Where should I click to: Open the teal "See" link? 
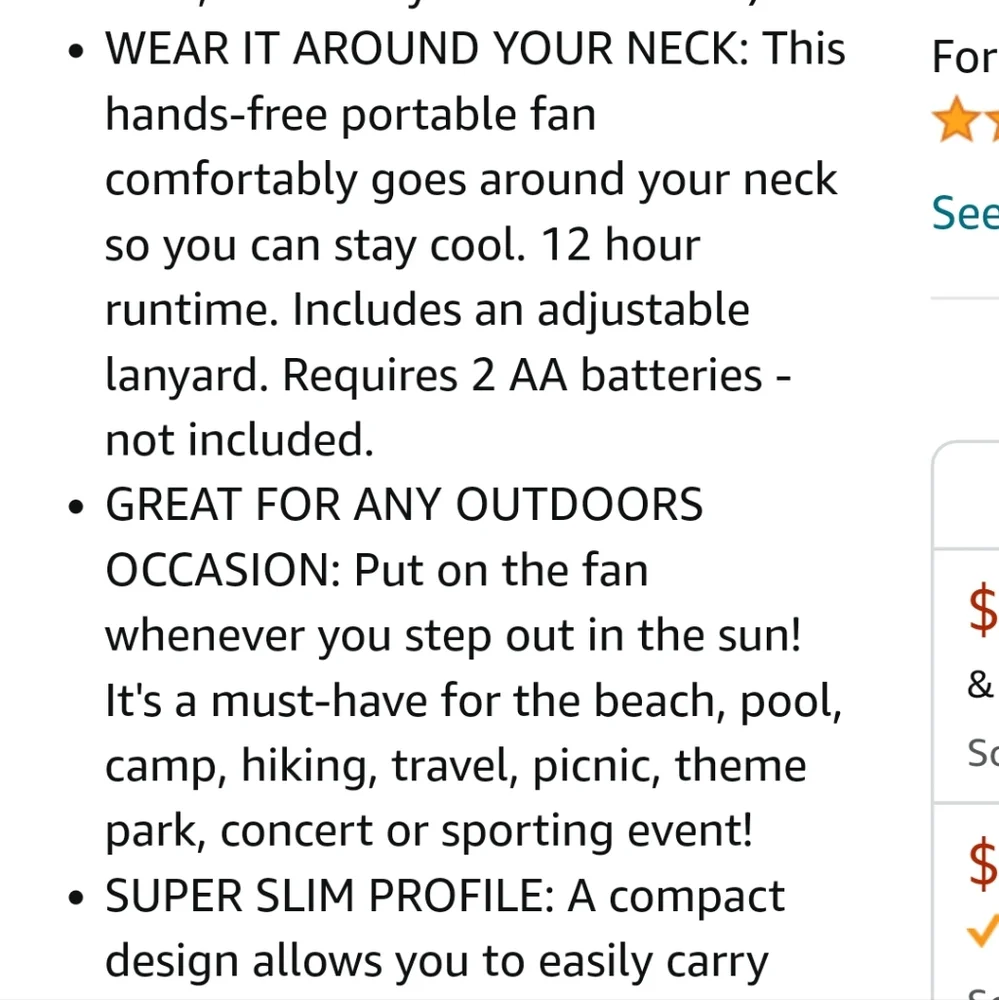(x=966, y=212)
